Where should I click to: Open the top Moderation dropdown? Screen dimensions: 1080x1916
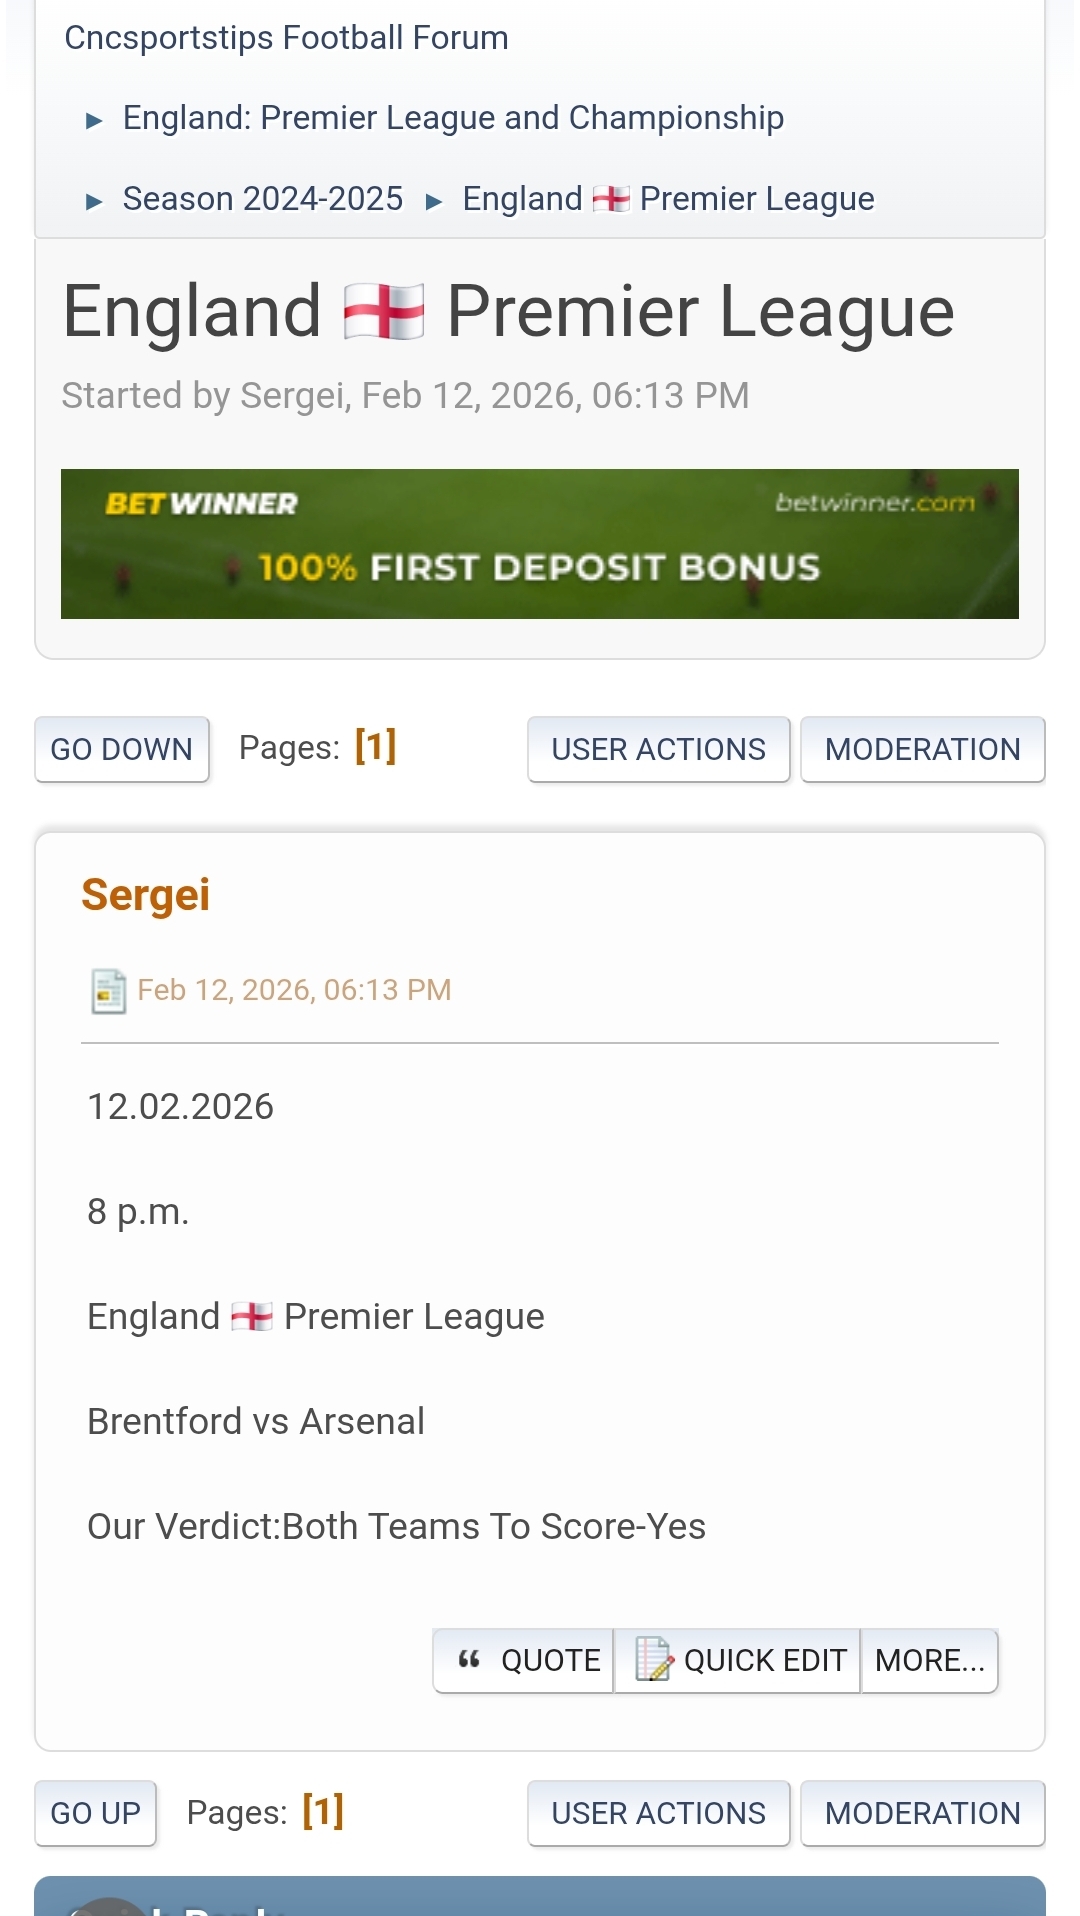click(x=922, y=749)
